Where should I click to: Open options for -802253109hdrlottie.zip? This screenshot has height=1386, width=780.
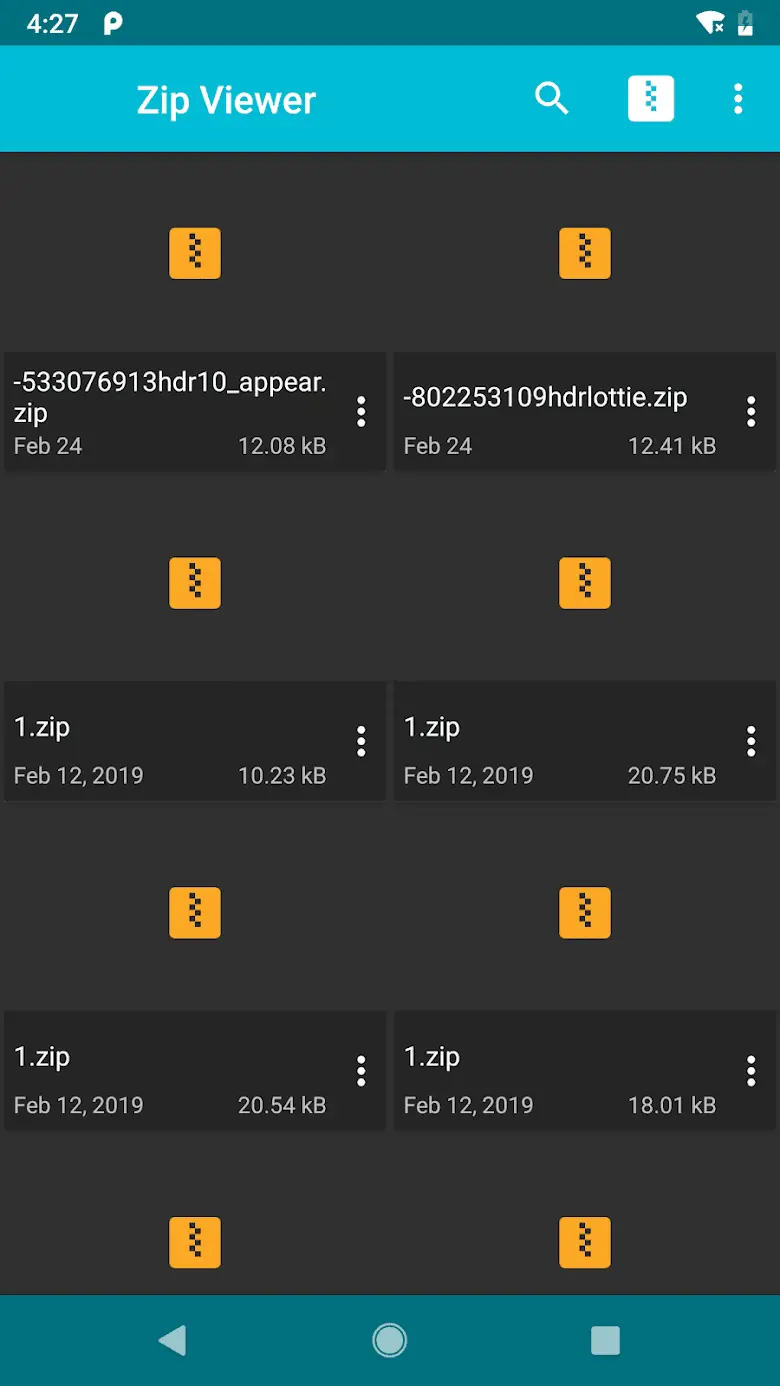tap(751, 411)
